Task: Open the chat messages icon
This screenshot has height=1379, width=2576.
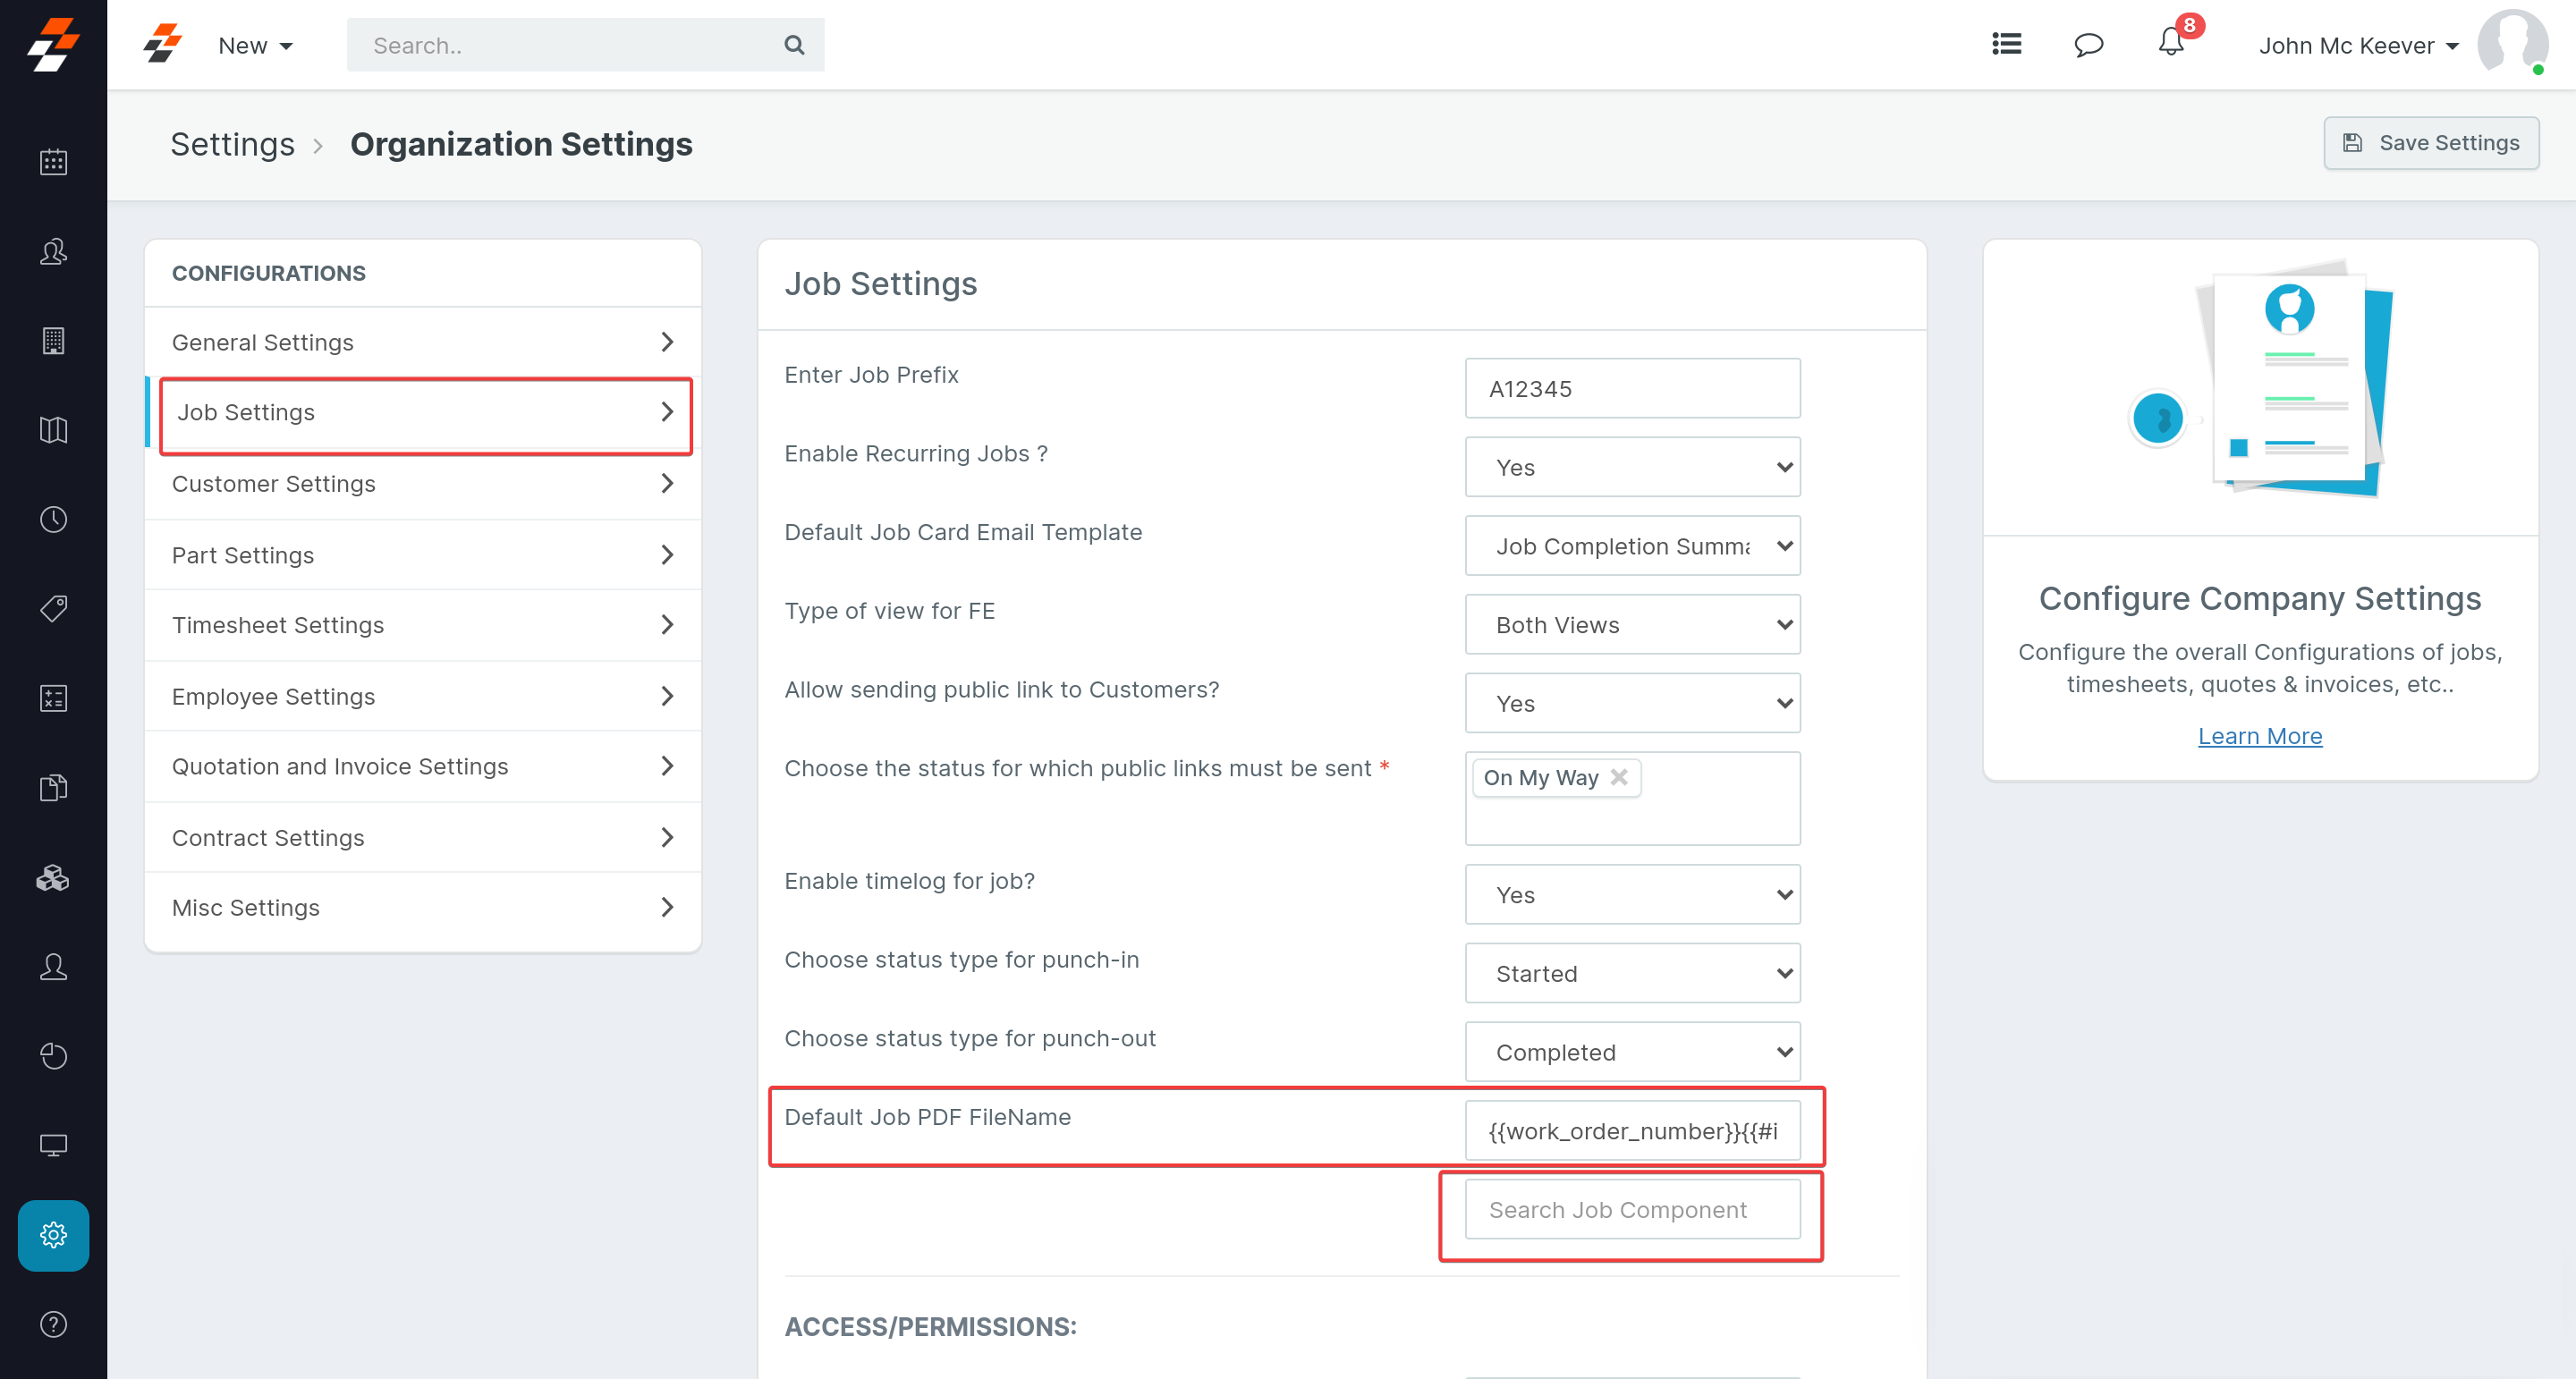Action: point(2088,45)
